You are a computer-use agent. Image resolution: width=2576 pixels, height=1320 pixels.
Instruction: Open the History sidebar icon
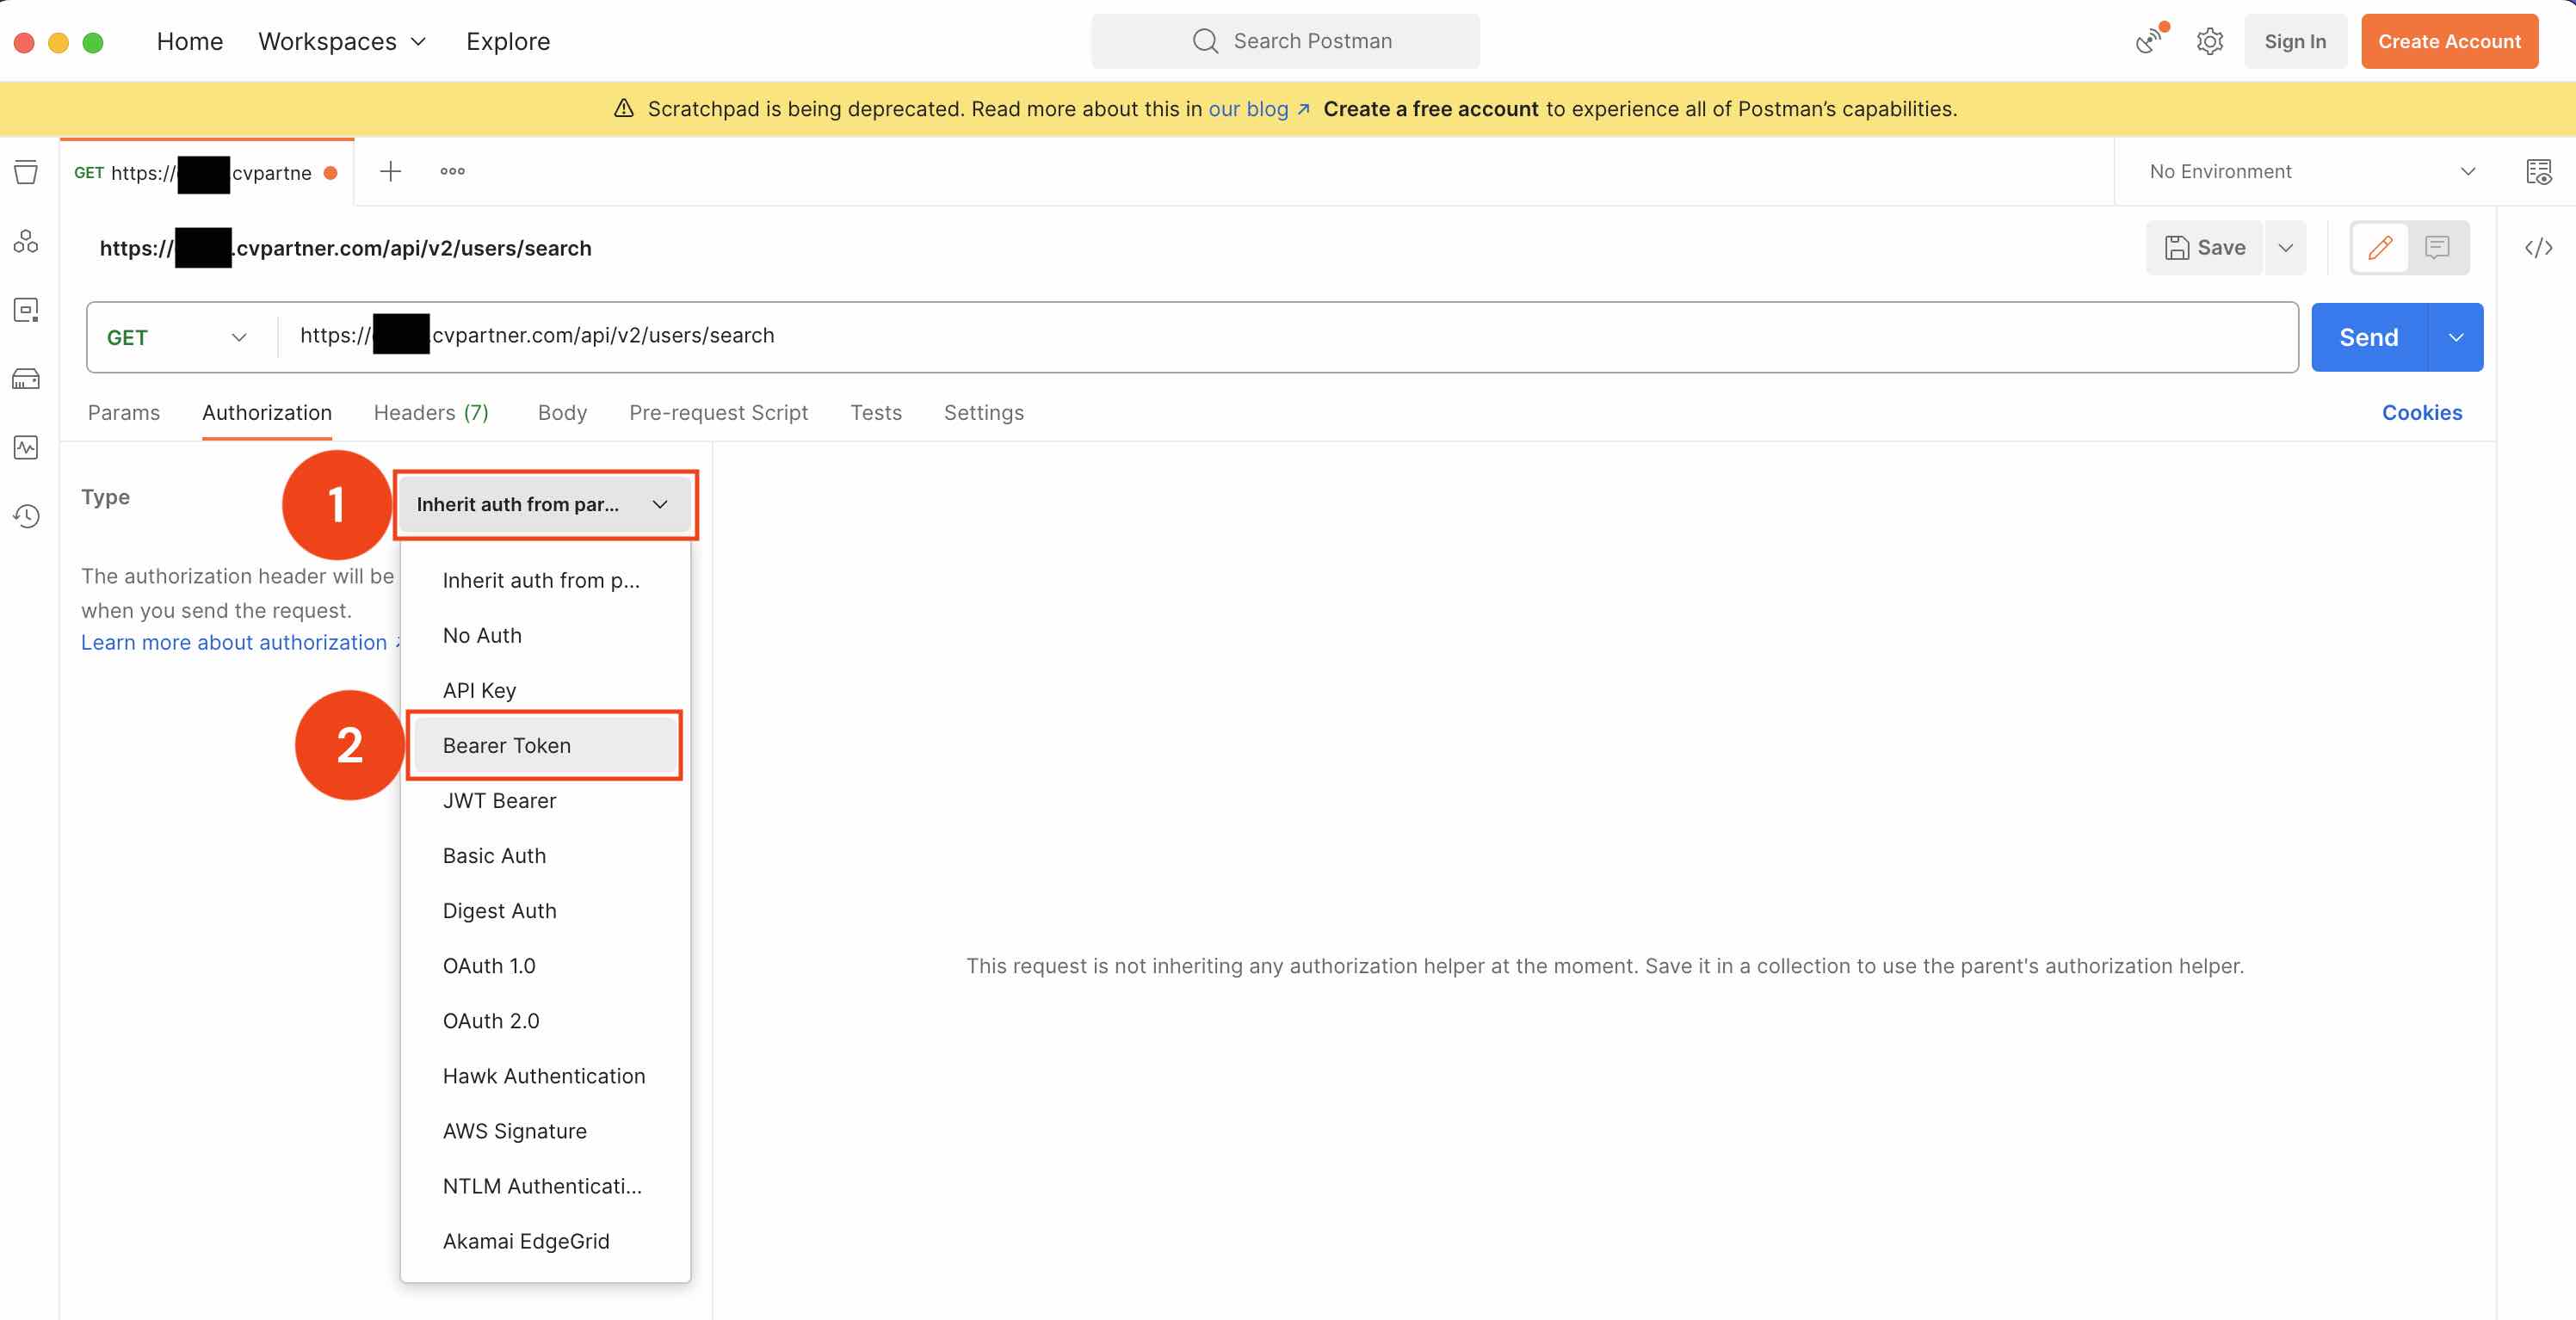pos(26,516)
